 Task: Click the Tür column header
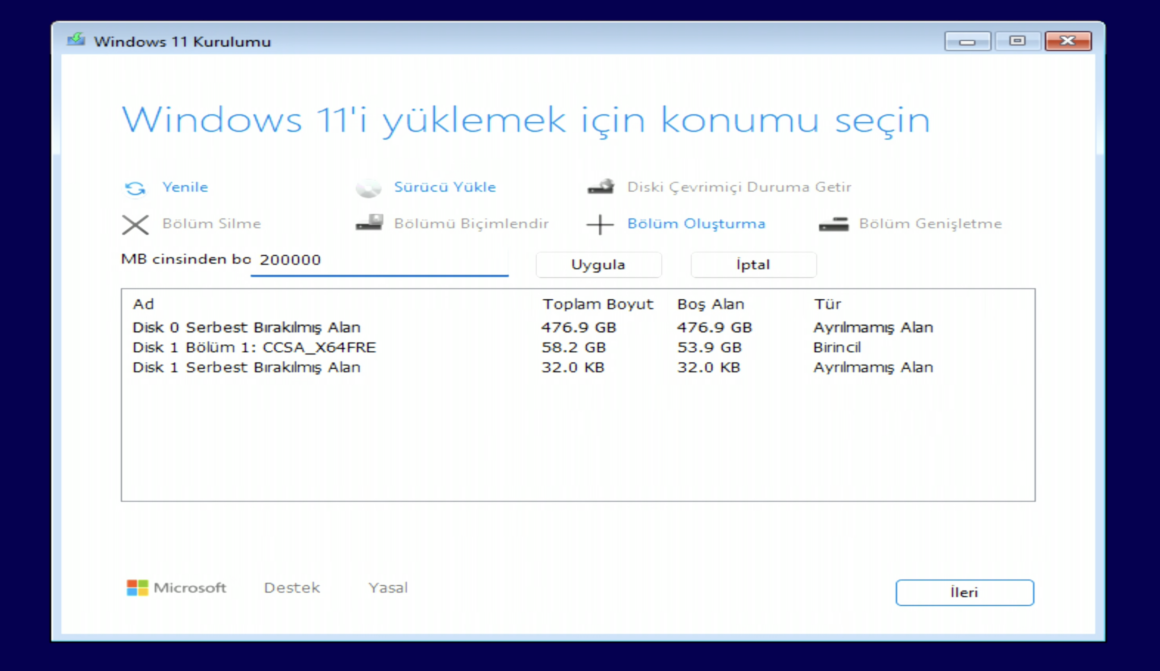[x=827, y=304]
